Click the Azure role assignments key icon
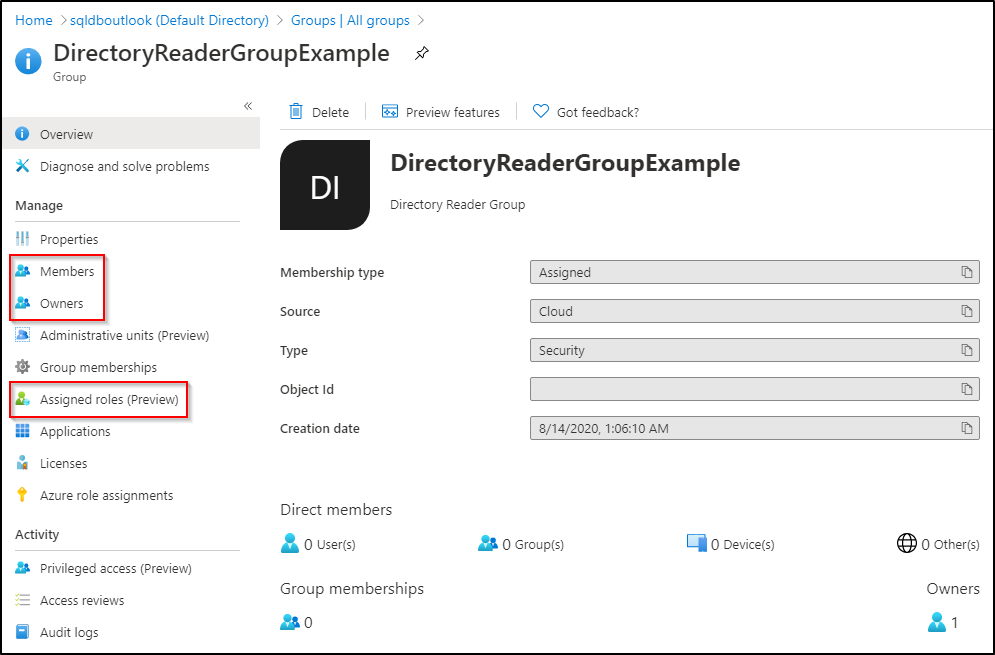Image resolution: width=995 pixels, height=655 pixels. click(22, 495)
